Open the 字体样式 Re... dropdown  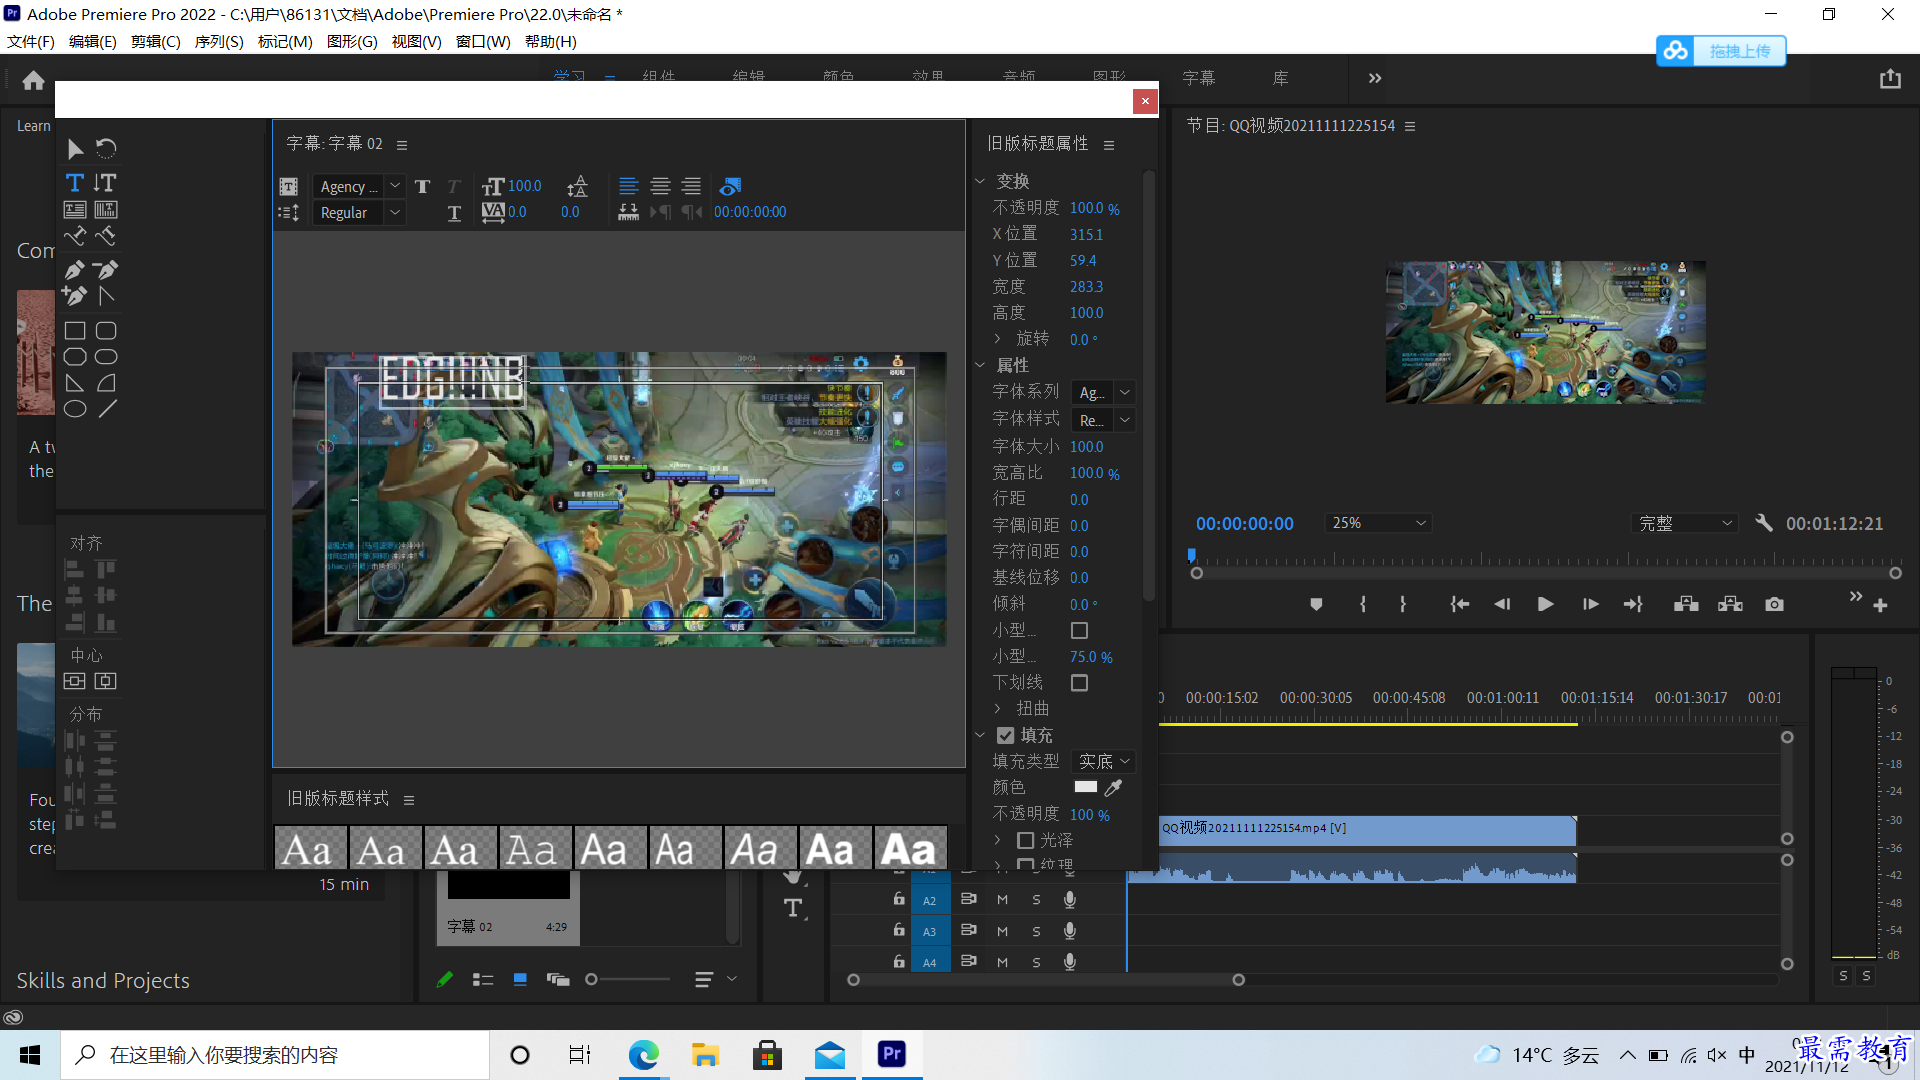click(1103, 420)
